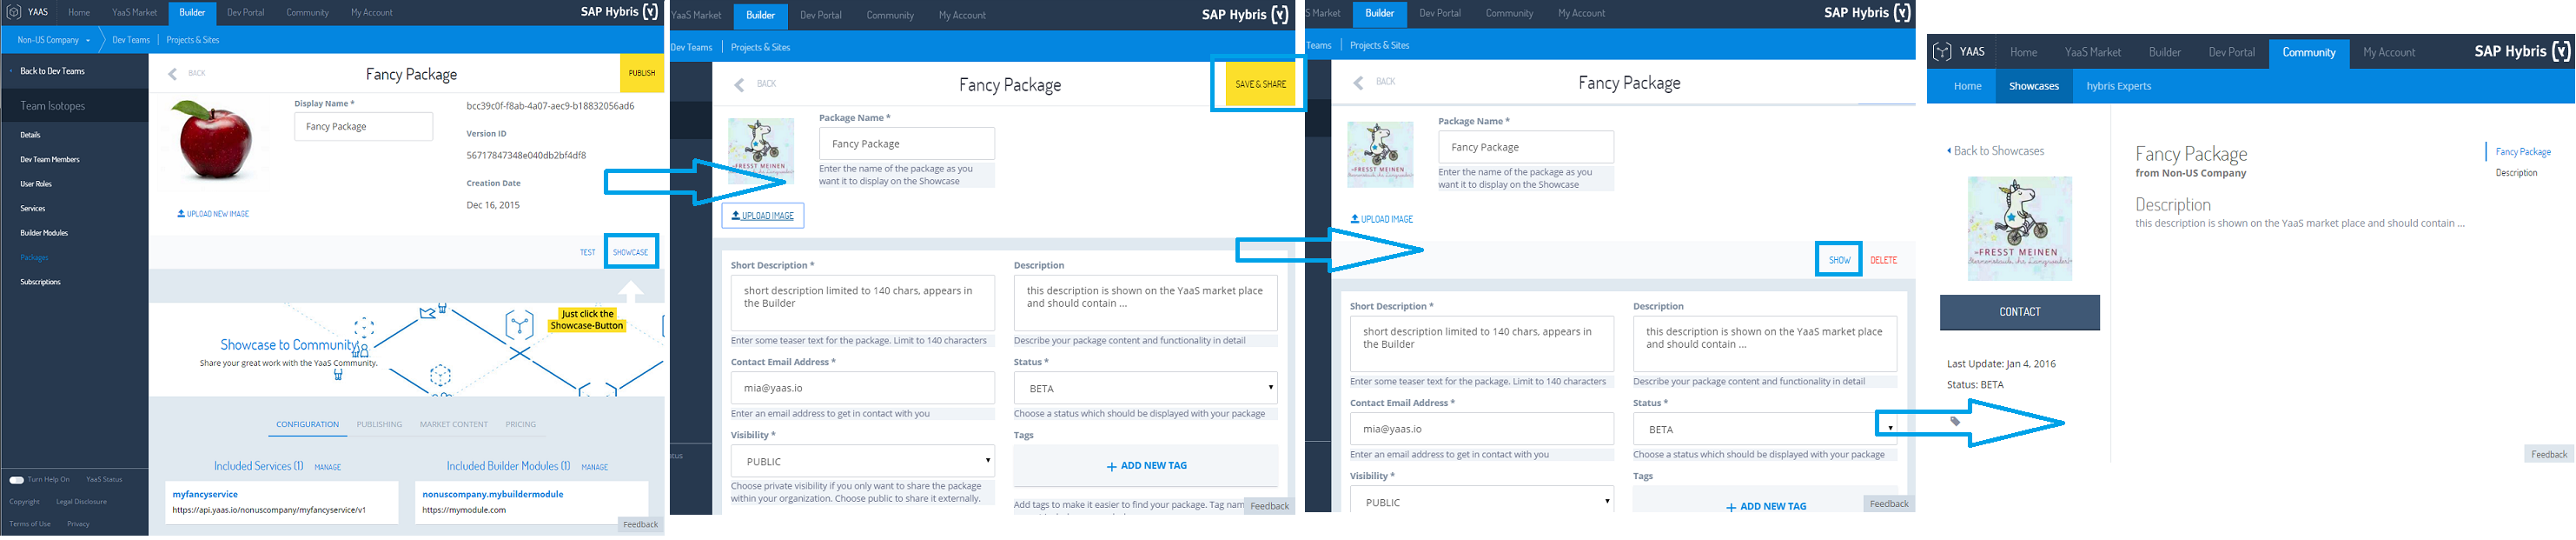The image size is (2576, 540).
Task: Open the Non-US Company dropdown
Action: pyautogui.click(x=54, y=40)
